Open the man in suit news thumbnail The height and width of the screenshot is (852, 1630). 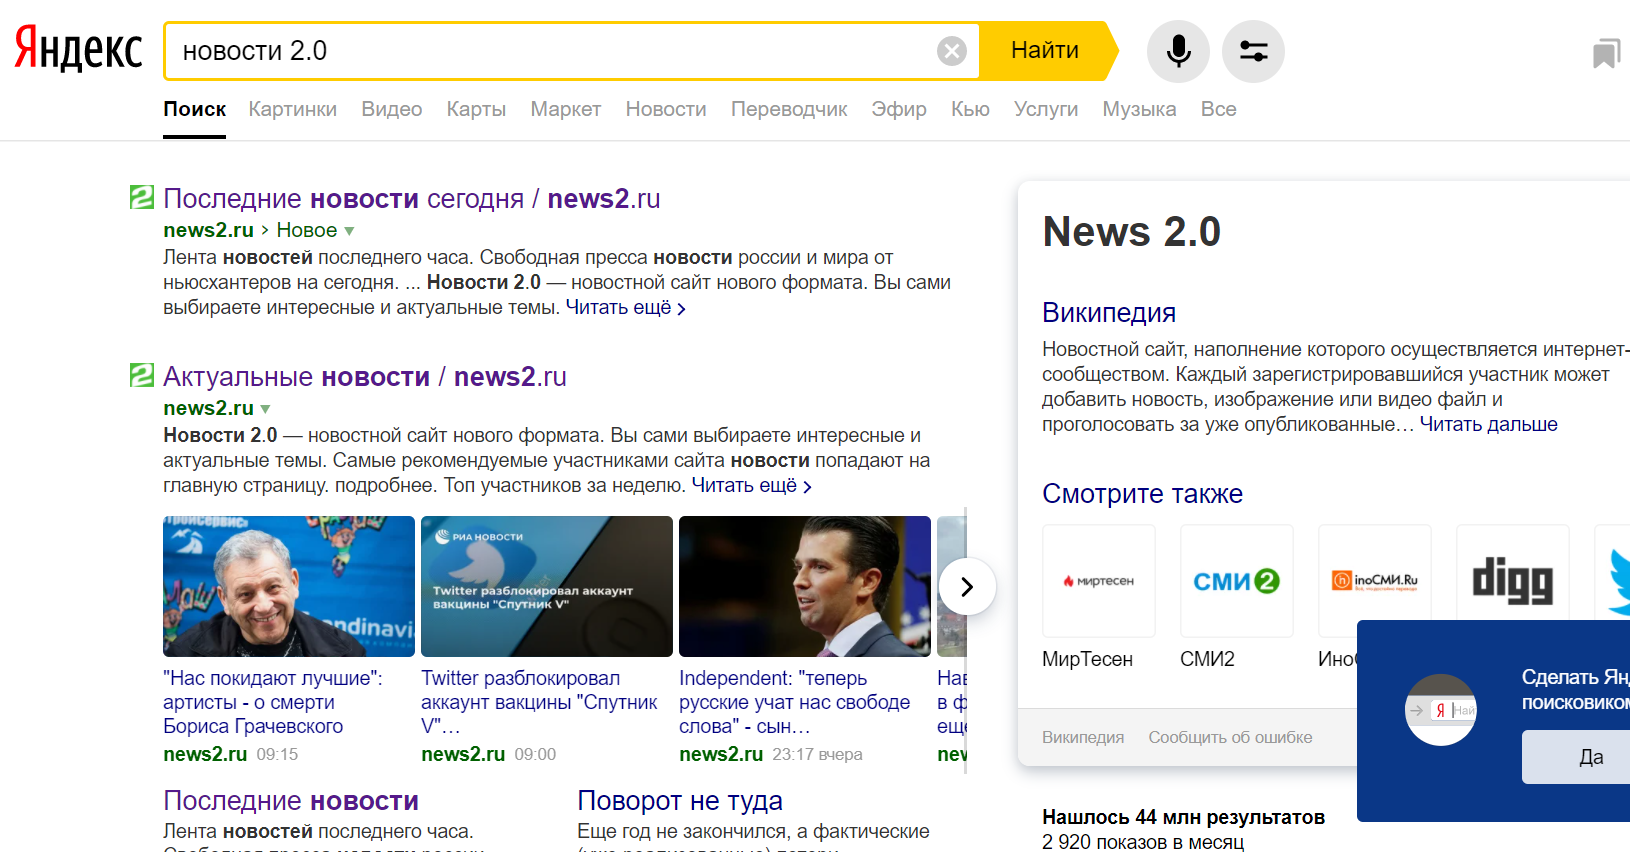coord(805,586)
